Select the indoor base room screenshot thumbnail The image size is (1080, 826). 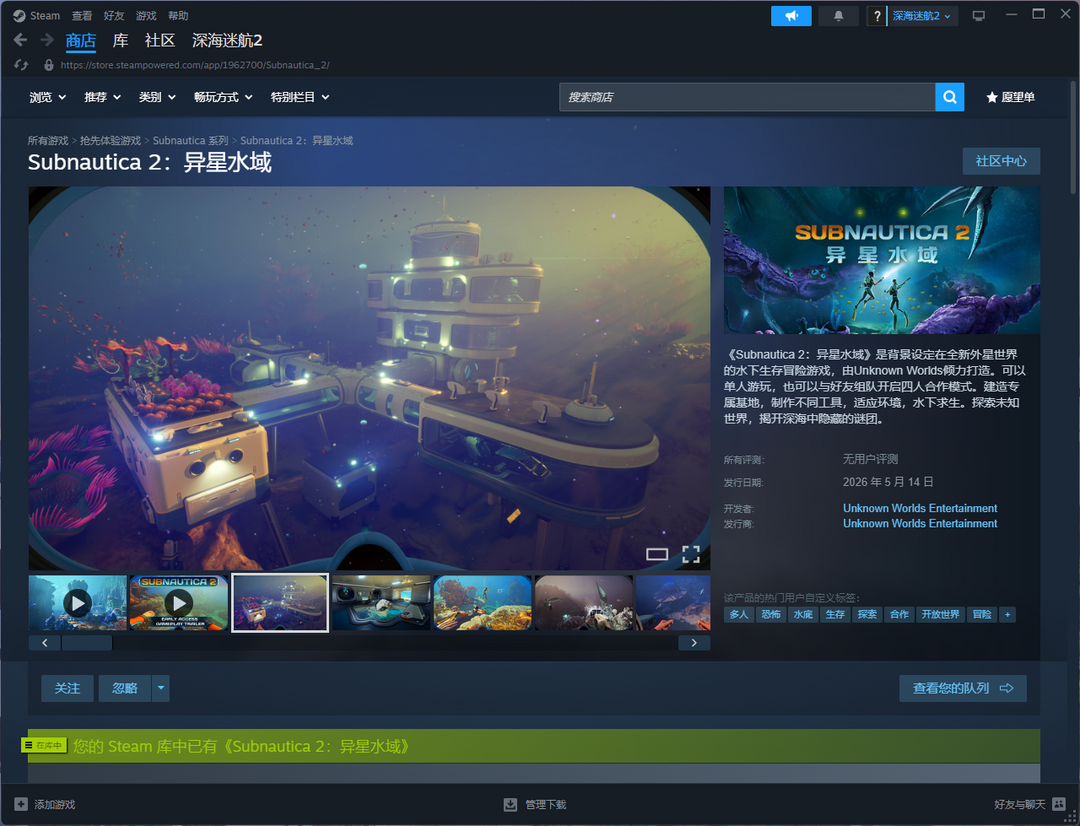pyautogui.click(x=381, y=603)
